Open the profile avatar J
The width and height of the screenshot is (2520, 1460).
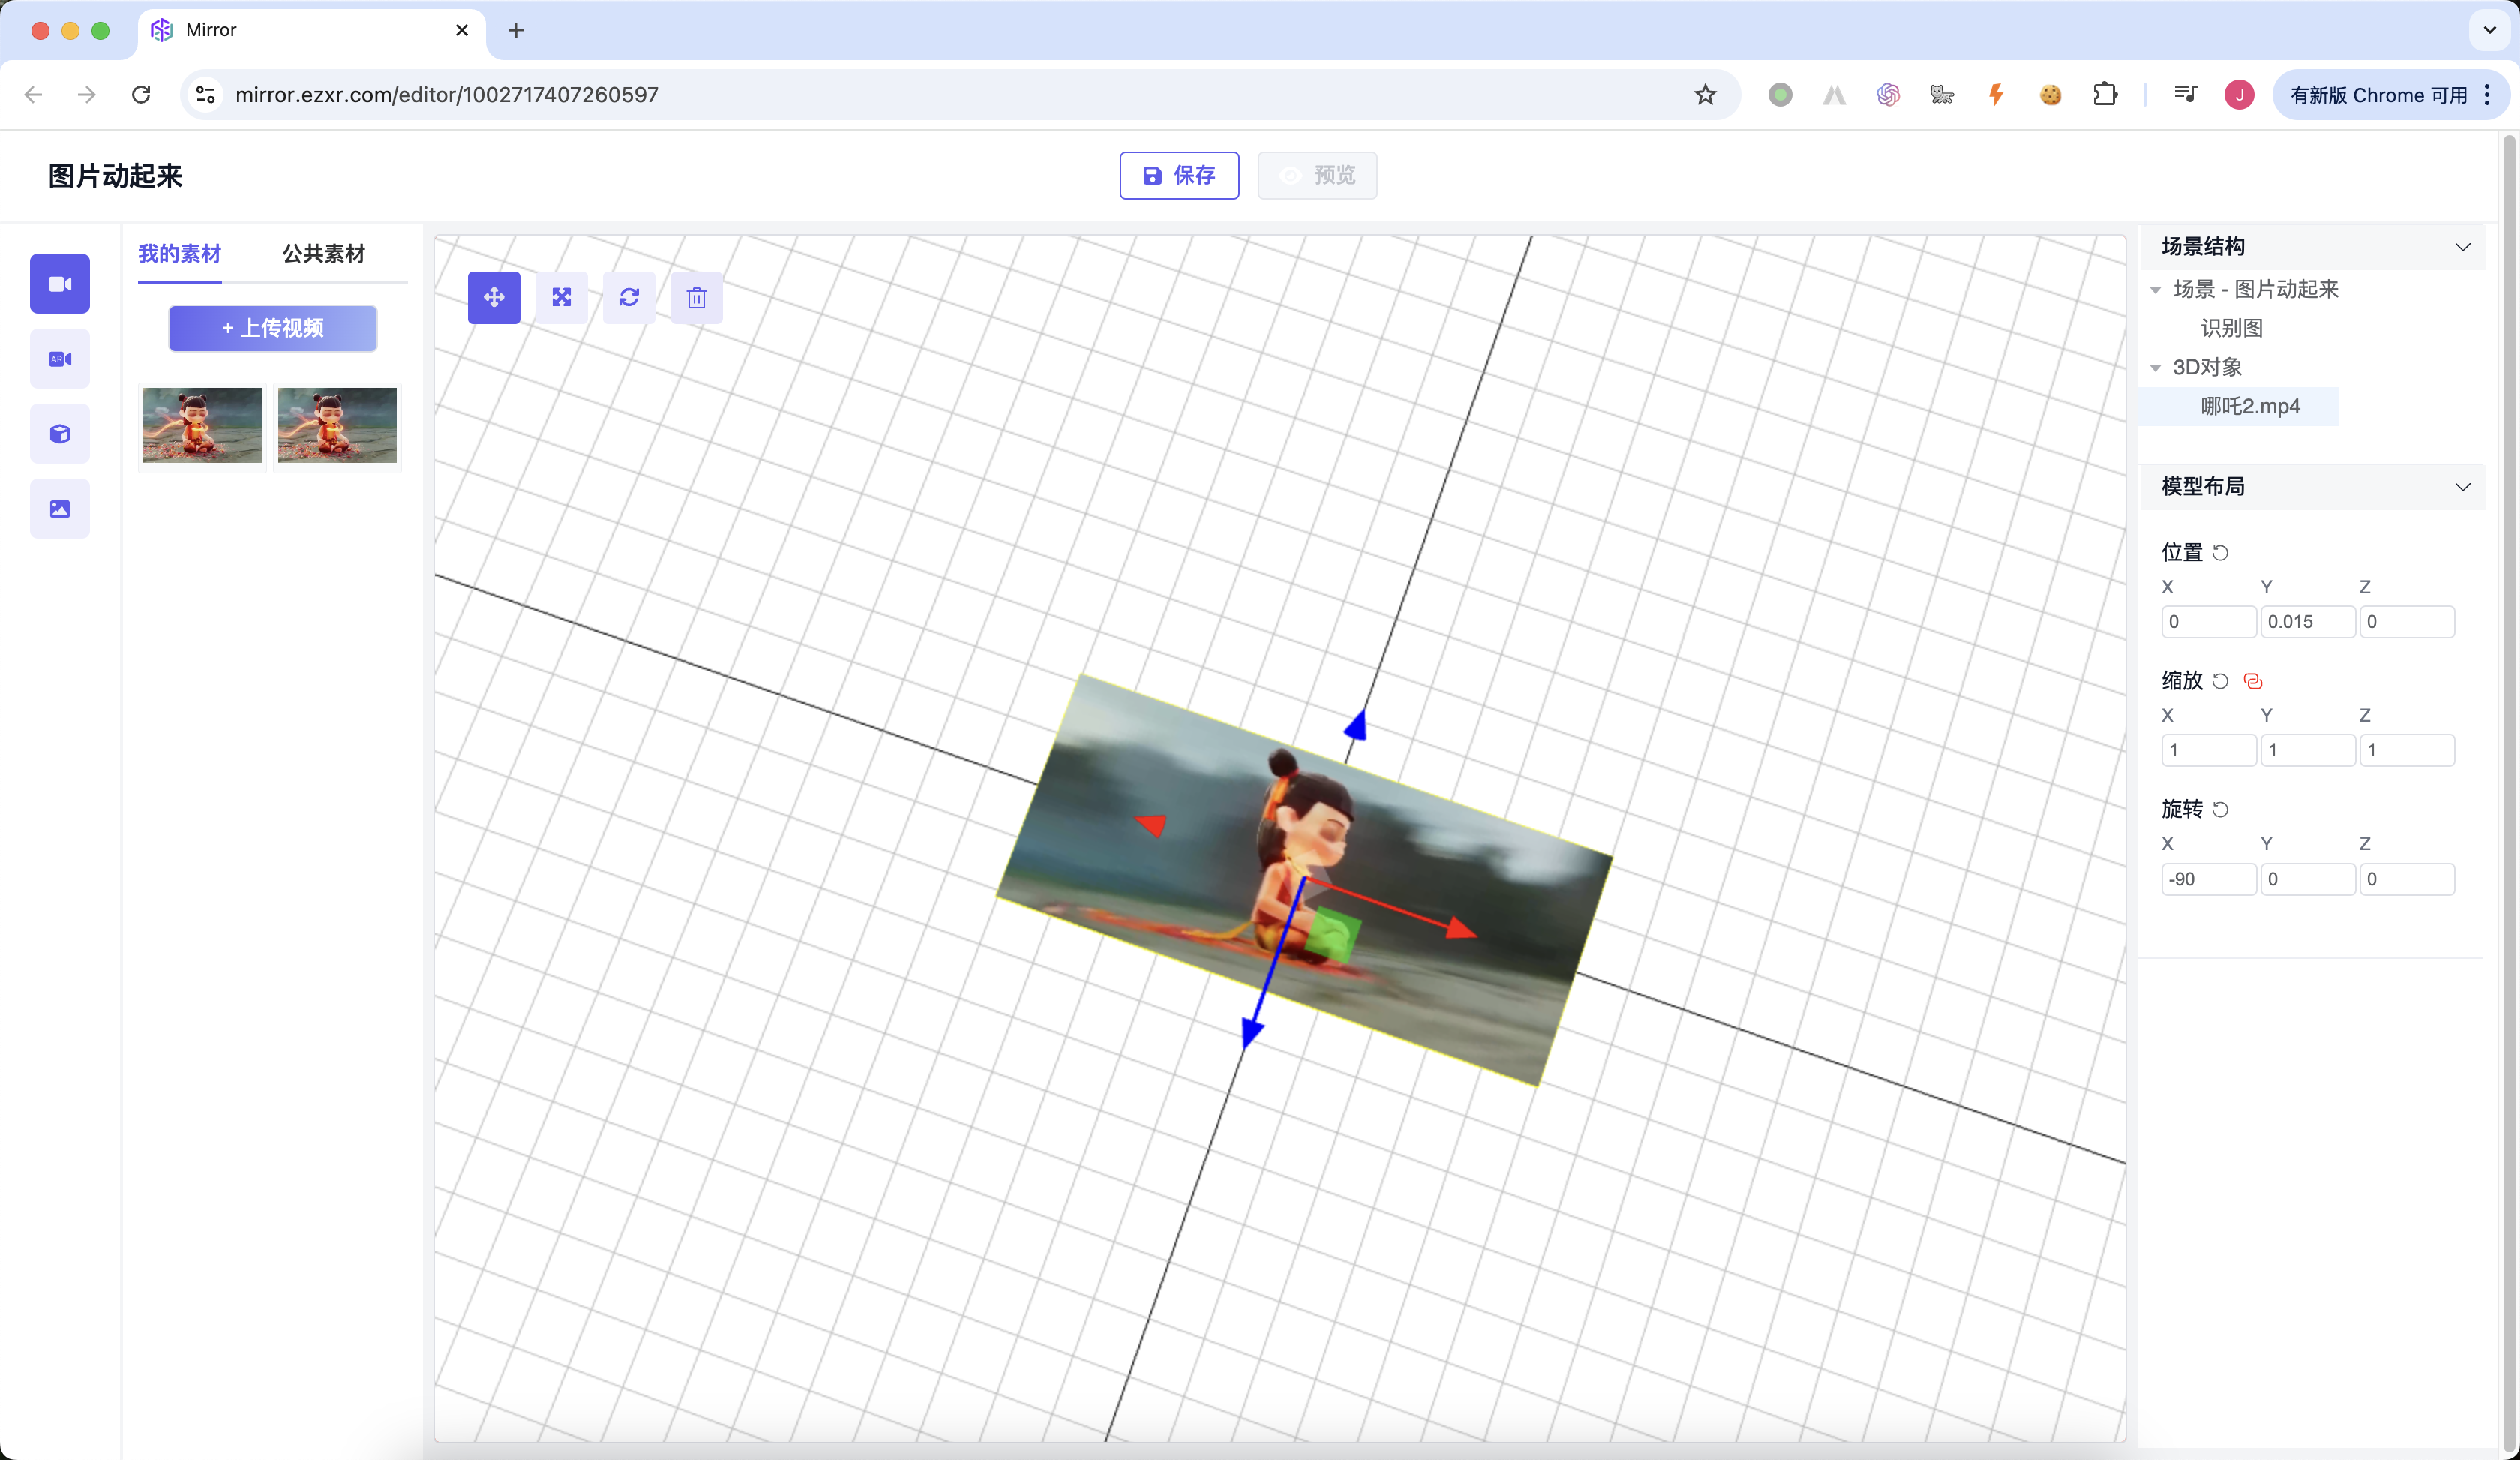(x=2239, y=95)
